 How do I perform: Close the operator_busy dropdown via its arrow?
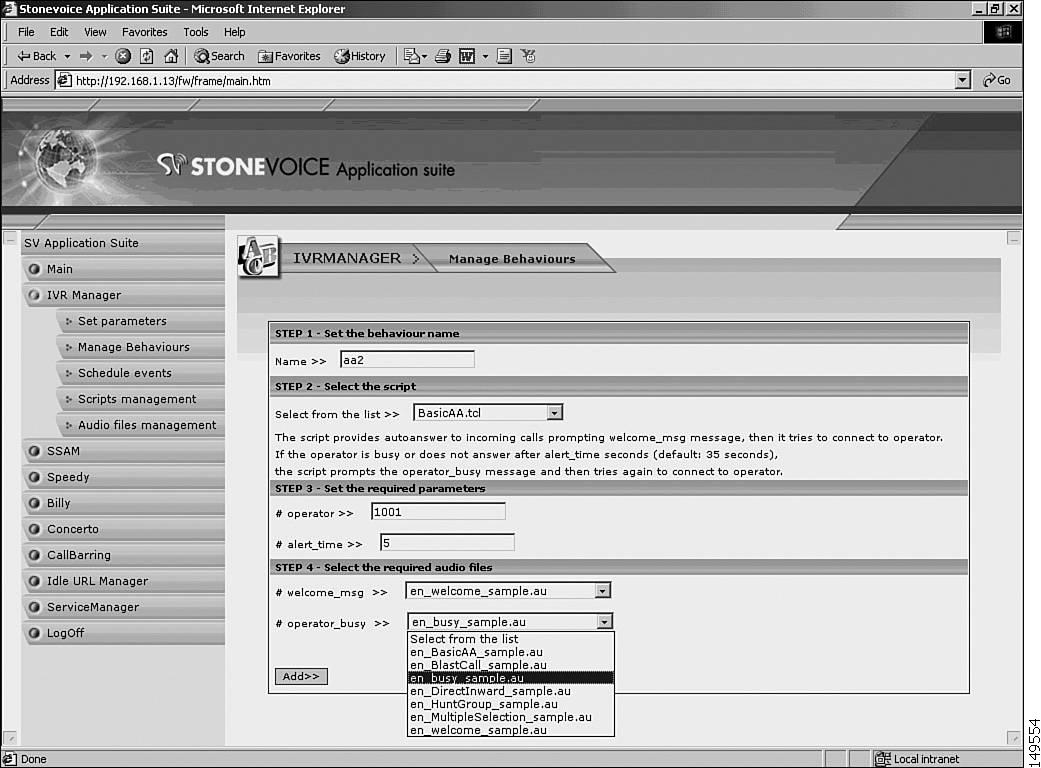coord(603,622)
